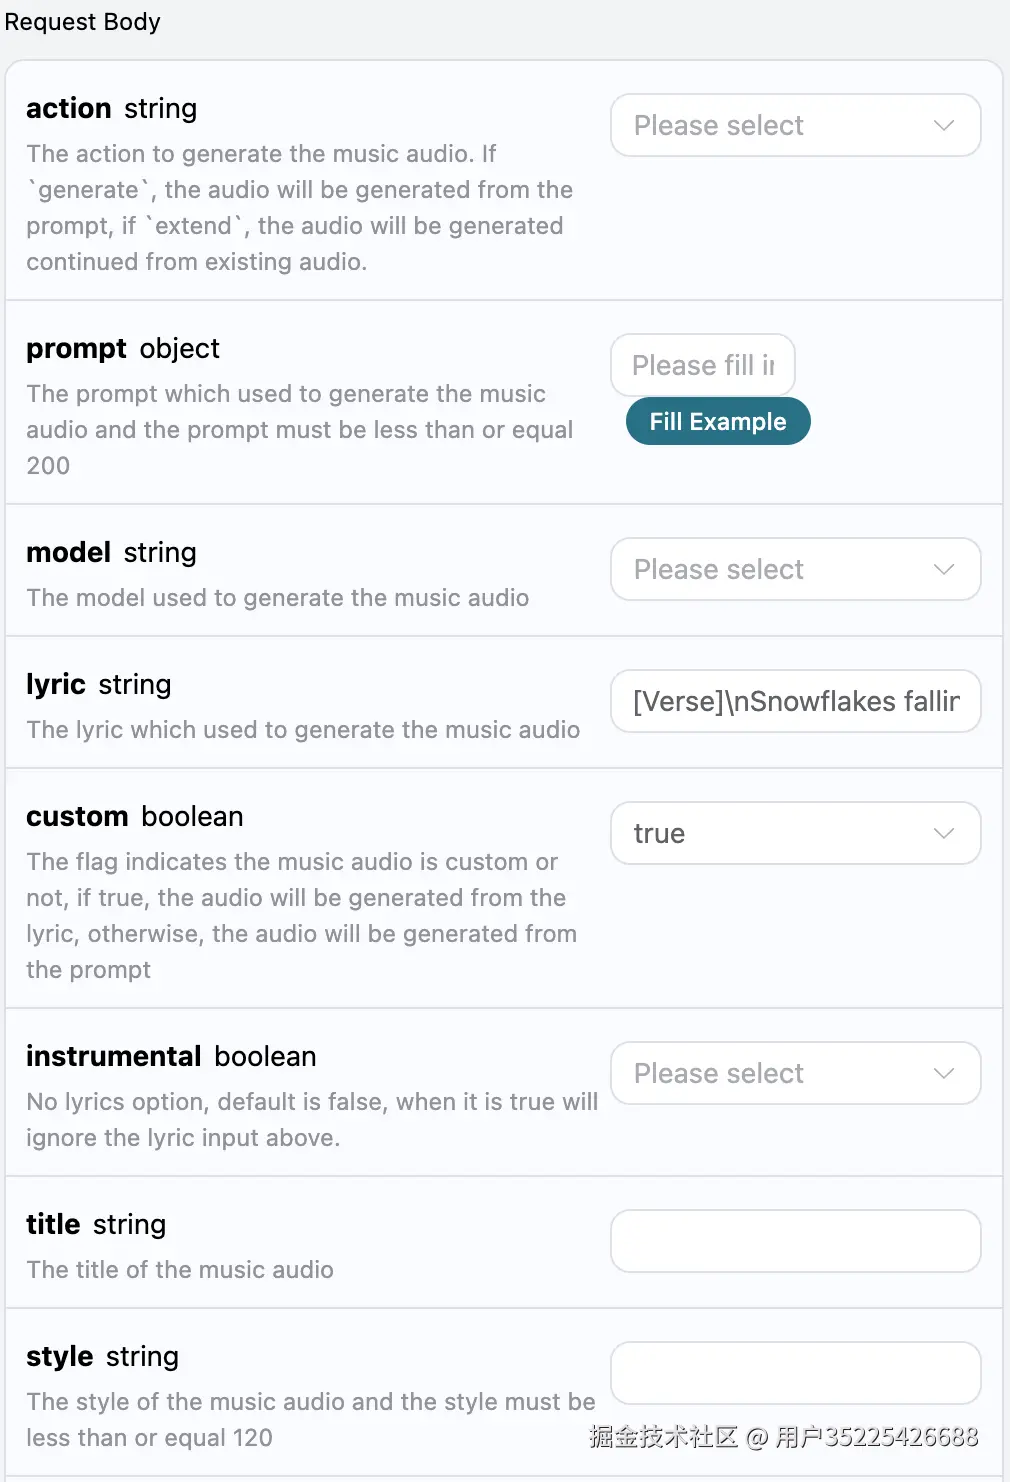Select the bold prompt parameter name
Viewport: 1010px width, 1482px height.
pos(76,348)
